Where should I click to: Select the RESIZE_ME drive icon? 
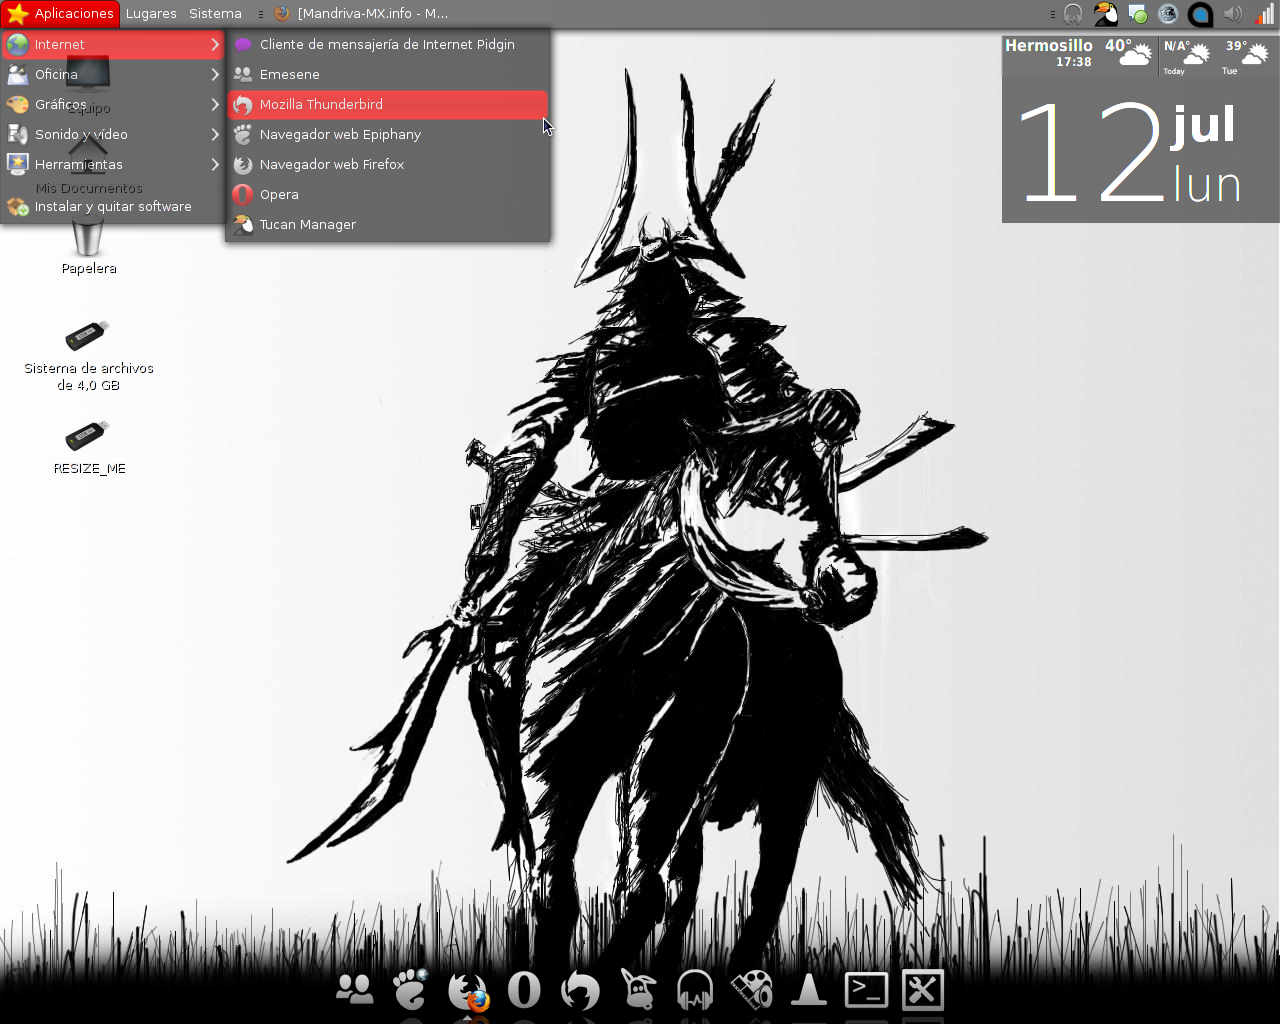(x=89, y=447)
